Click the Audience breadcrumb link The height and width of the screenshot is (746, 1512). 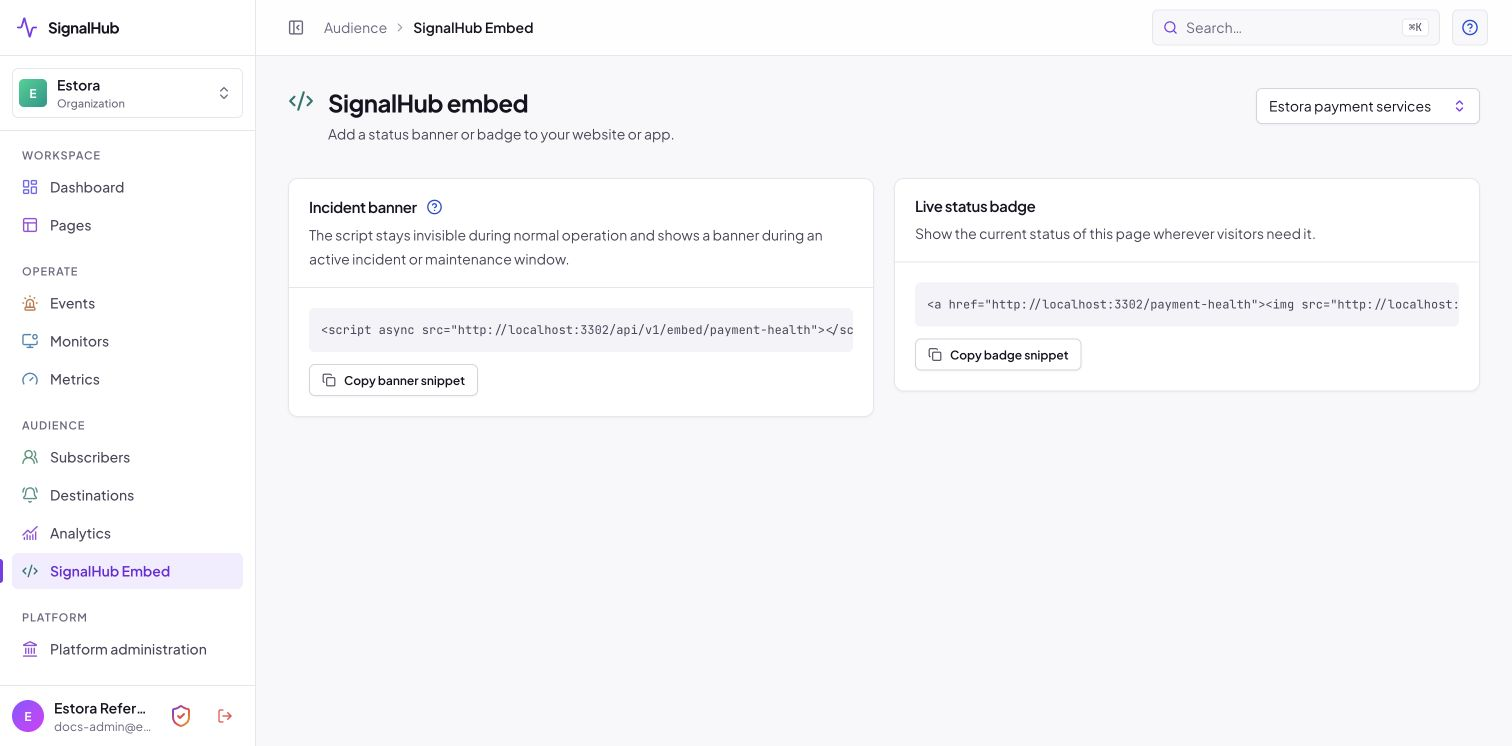pyautogui.click(x=355, y=28)
